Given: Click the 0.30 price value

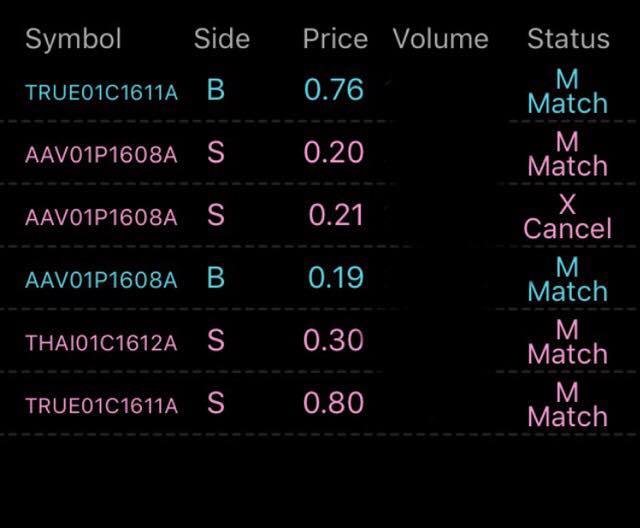Looking at the screenshot, I should 334,340.
